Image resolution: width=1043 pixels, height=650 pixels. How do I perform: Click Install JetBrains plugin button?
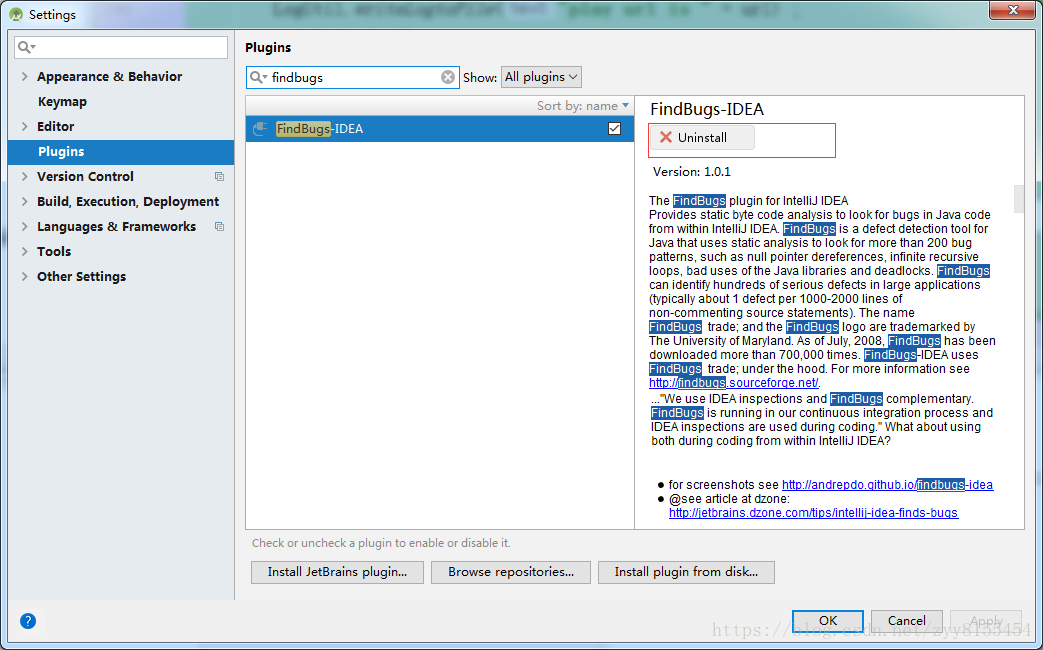337,572
